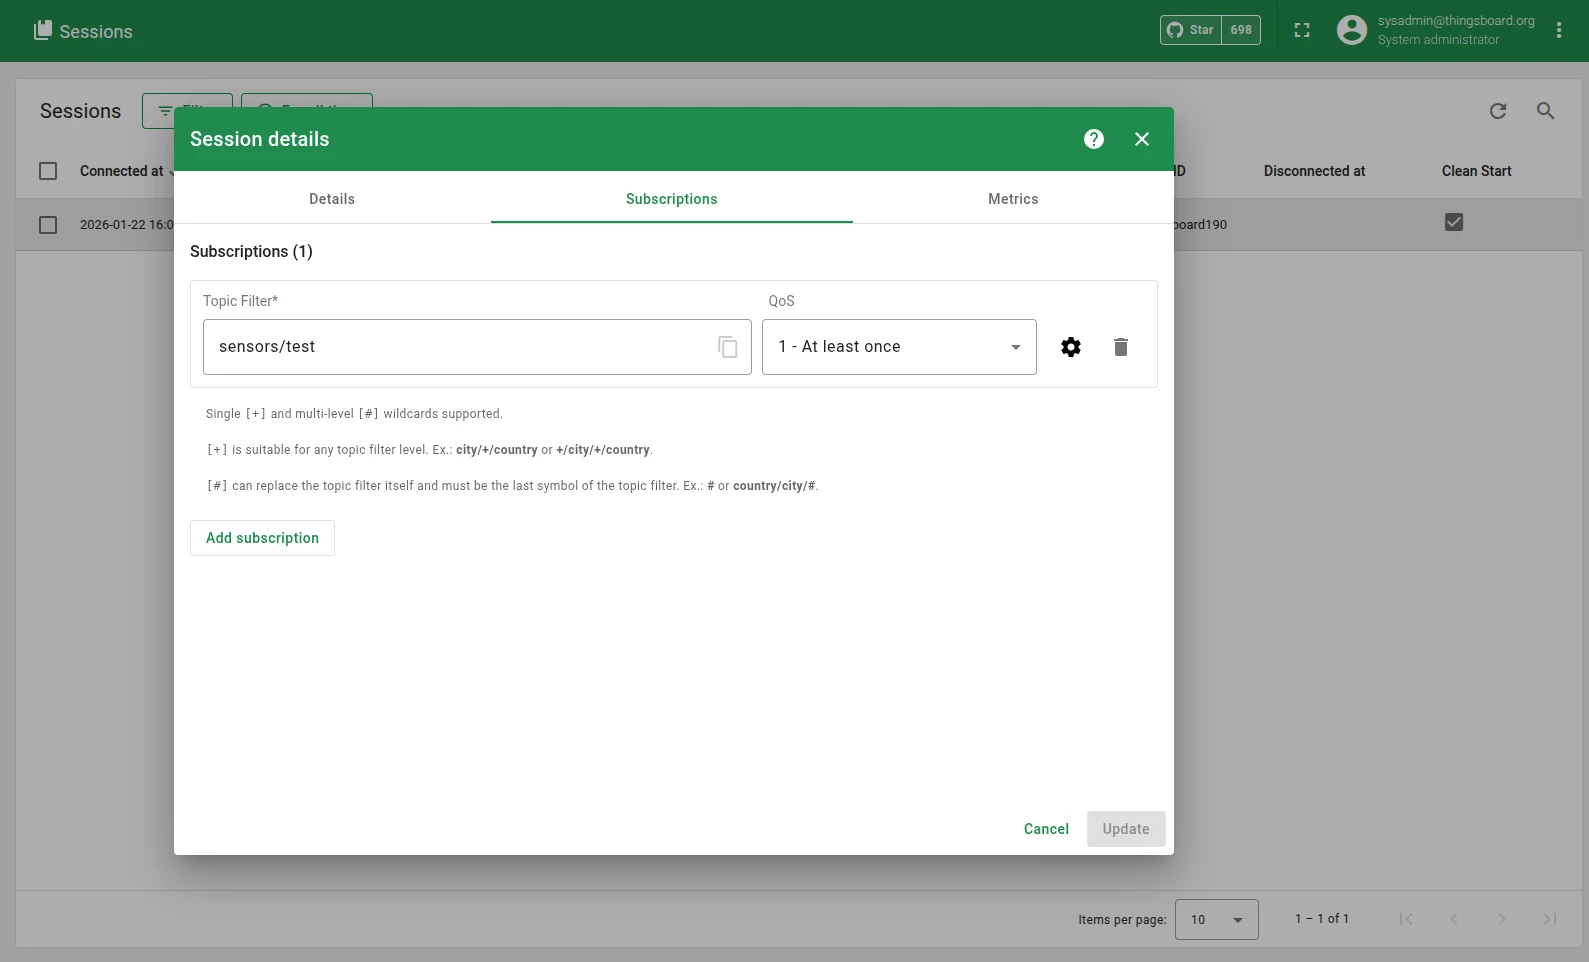Click the GitHub Star button
This screenshot has width=1589, height=962.
1191,30
